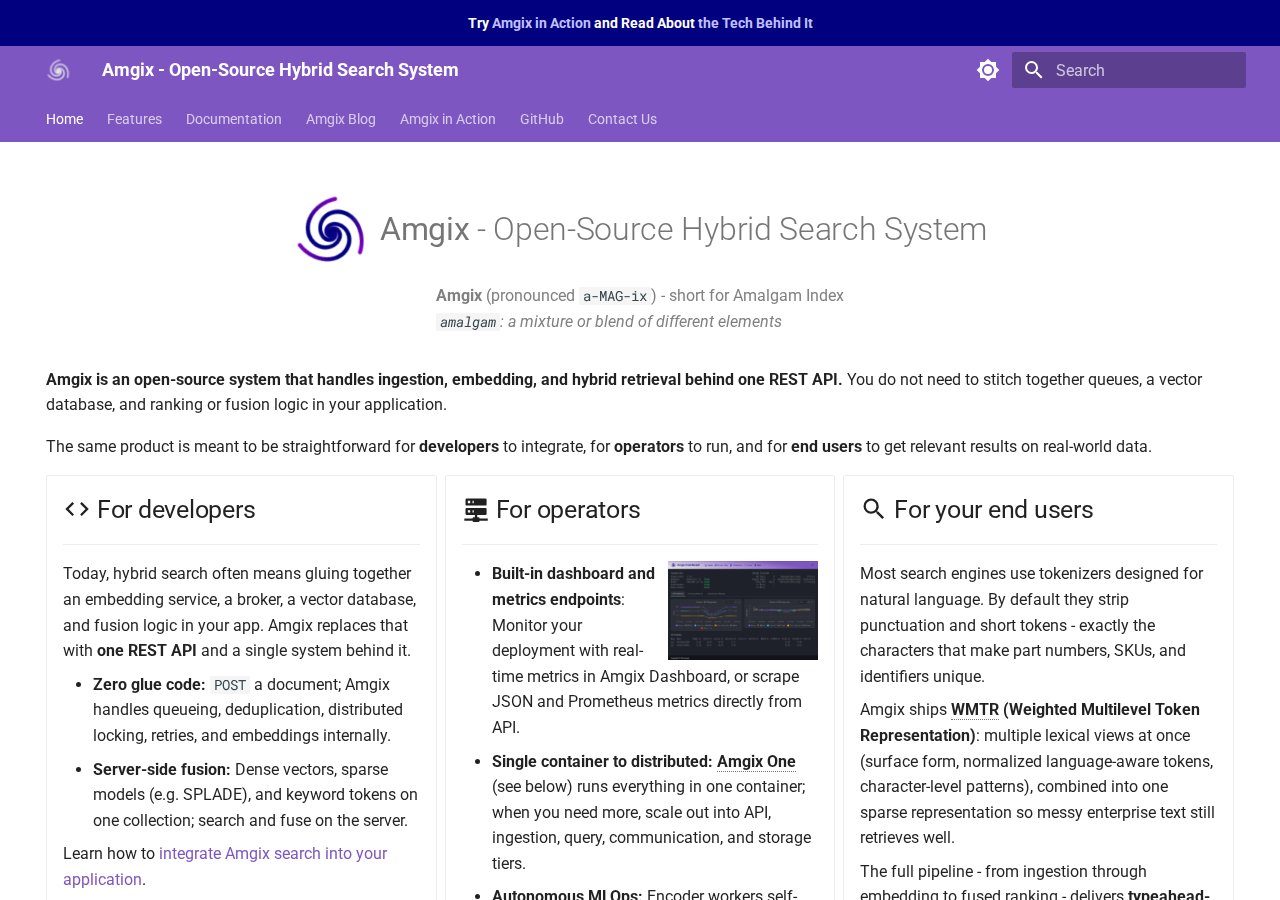Open the Features tab
Image resolution: width=1280 pixels, height=900 pixels.
click(134, 119)
